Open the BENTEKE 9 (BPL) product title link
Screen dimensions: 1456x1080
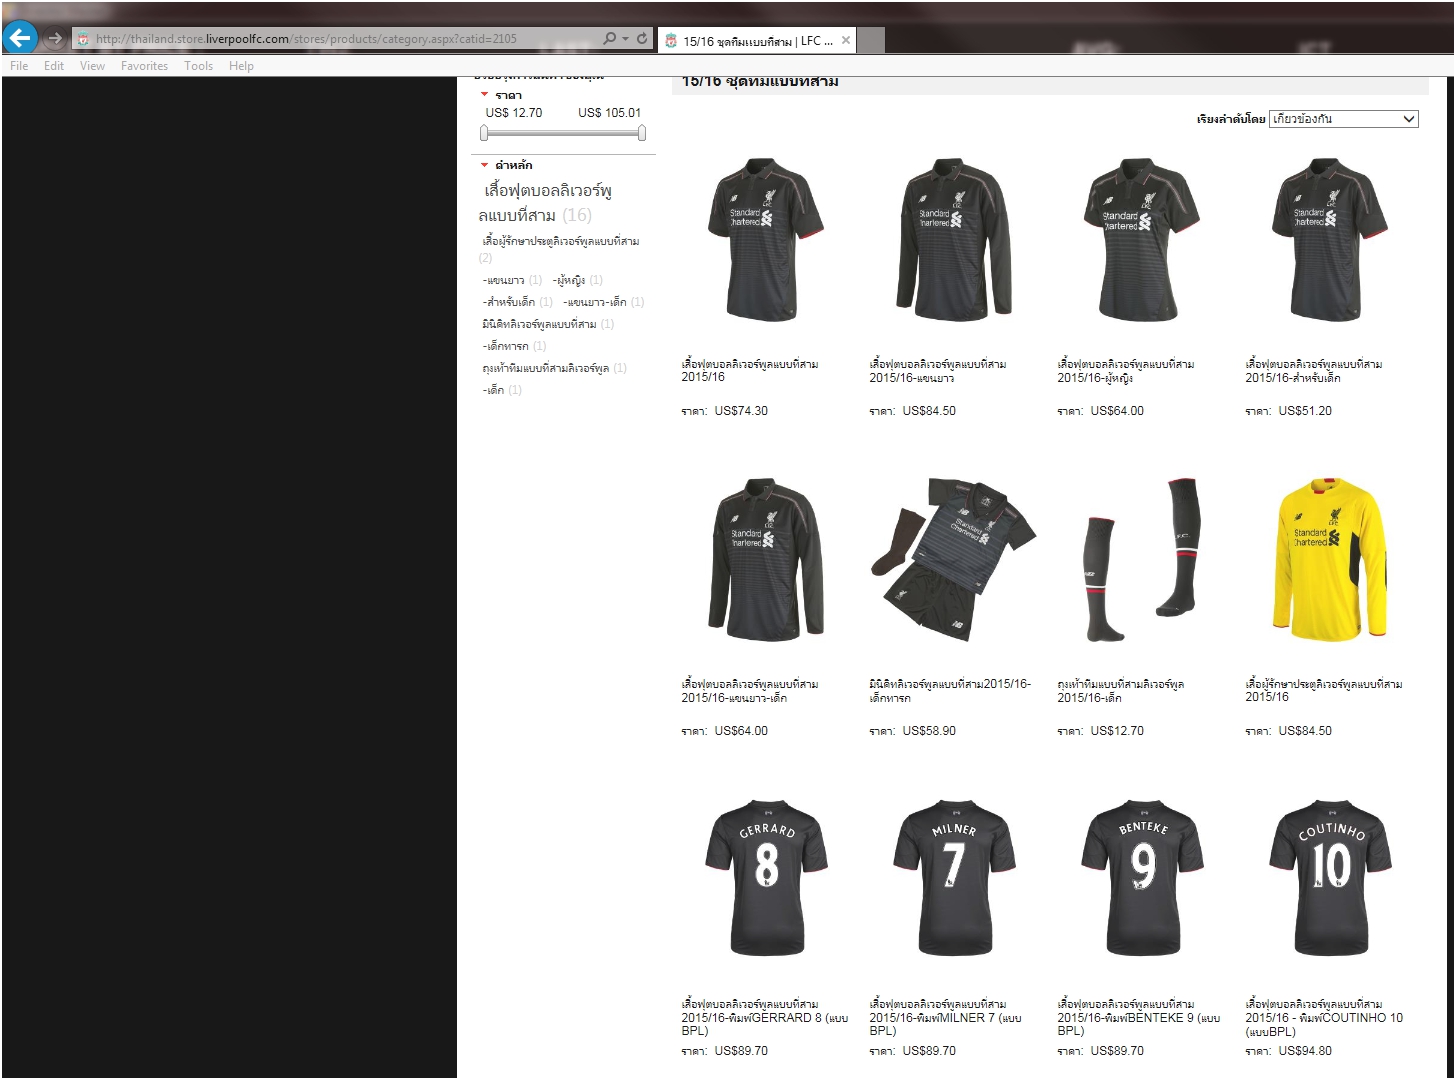[x=1139, y=1017]
